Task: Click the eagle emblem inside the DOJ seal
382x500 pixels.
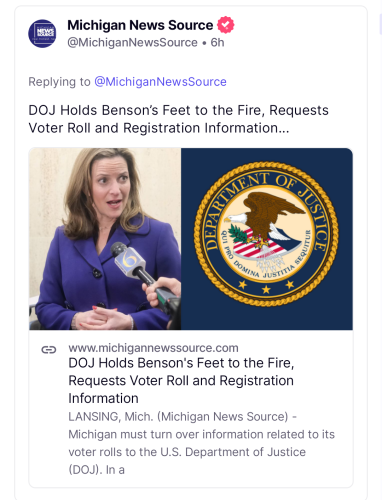Action: click(x=265, y=220)
